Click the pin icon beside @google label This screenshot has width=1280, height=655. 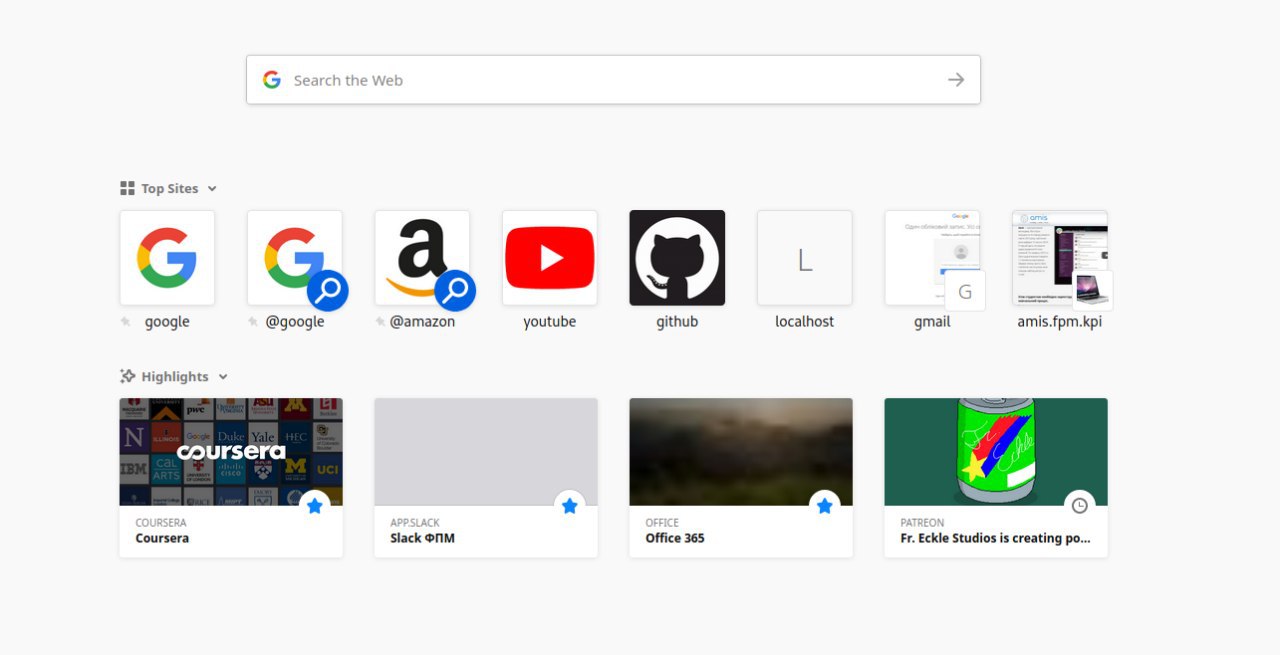pyautogui.click(x=254, y=322)
